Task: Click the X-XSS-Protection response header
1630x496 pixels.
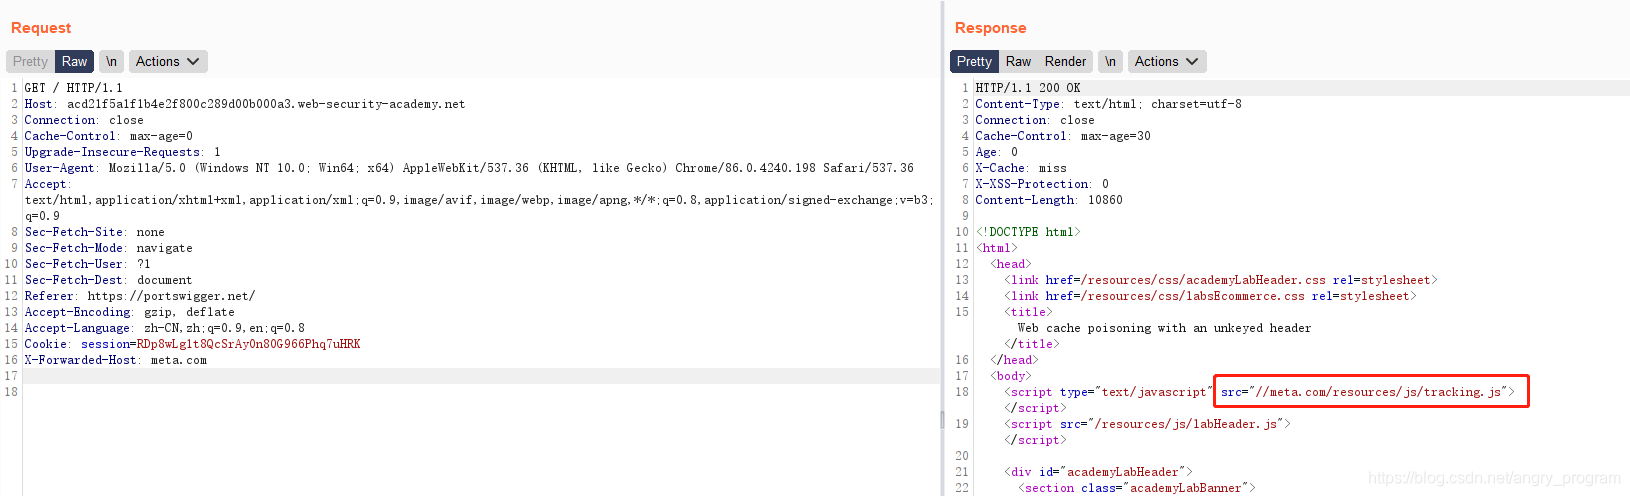Action: tap(1042, 184)
